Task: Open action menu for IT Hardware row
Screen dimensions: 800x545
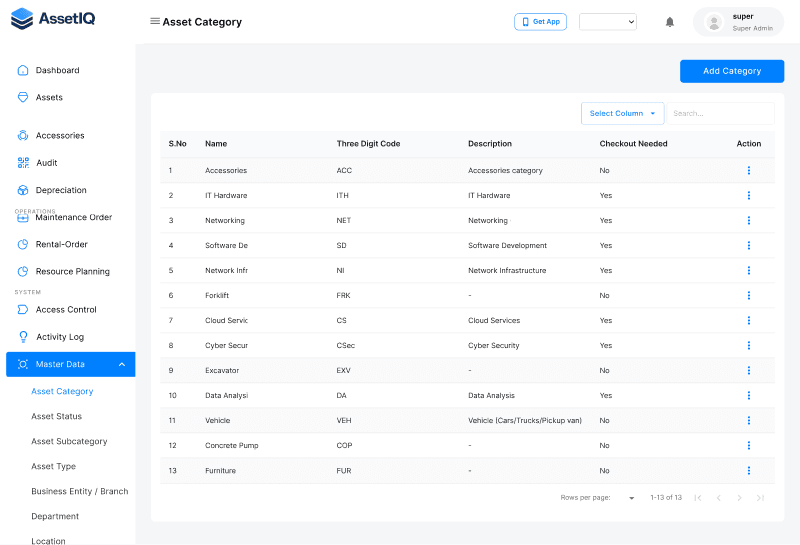Action: [x=748, y=195]
